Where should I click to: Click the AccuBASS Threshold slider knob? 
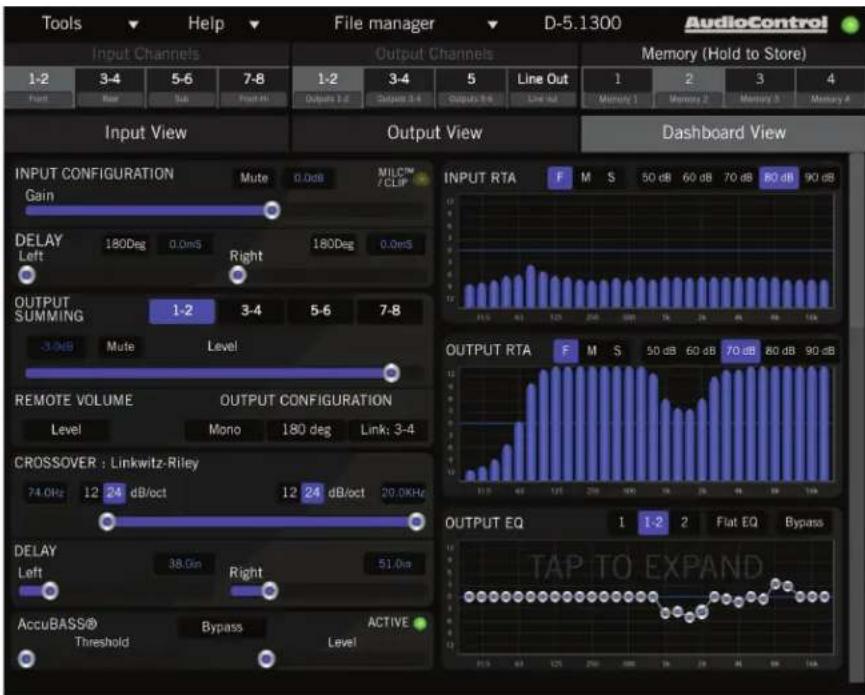[x=26, y=659]
